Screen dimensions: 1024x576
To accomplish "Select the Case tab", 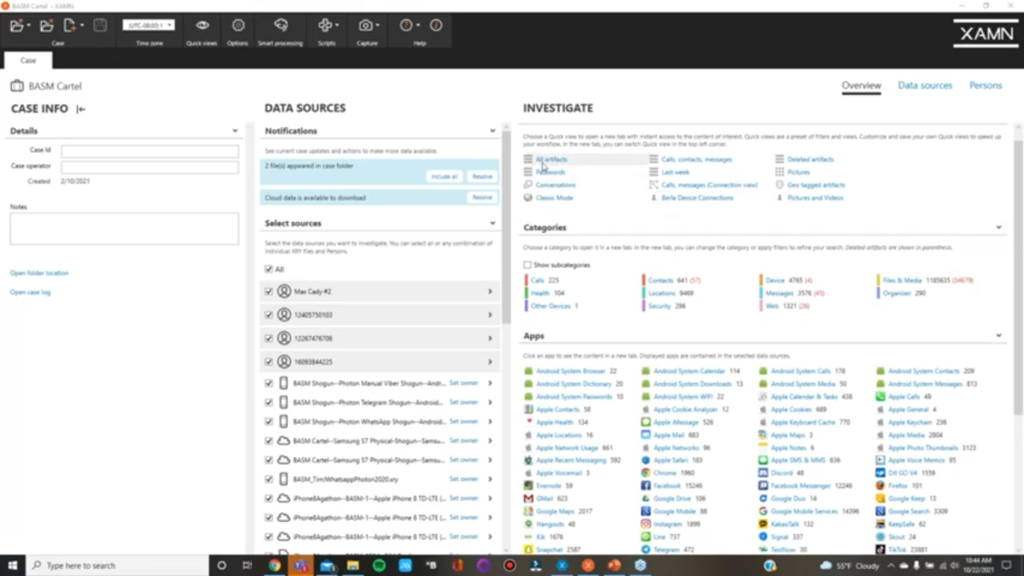I will pos(28,60).
